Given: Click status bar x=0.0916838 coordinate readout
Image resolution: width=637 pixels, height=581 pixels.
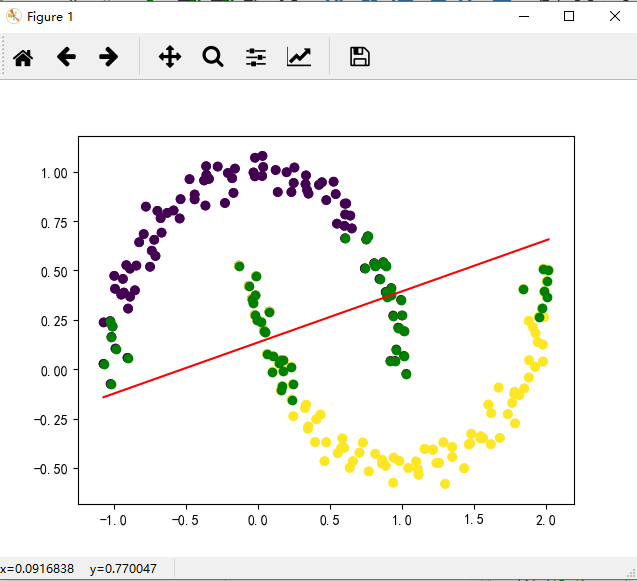Looking at the screenshot, I should pos(37,569).
